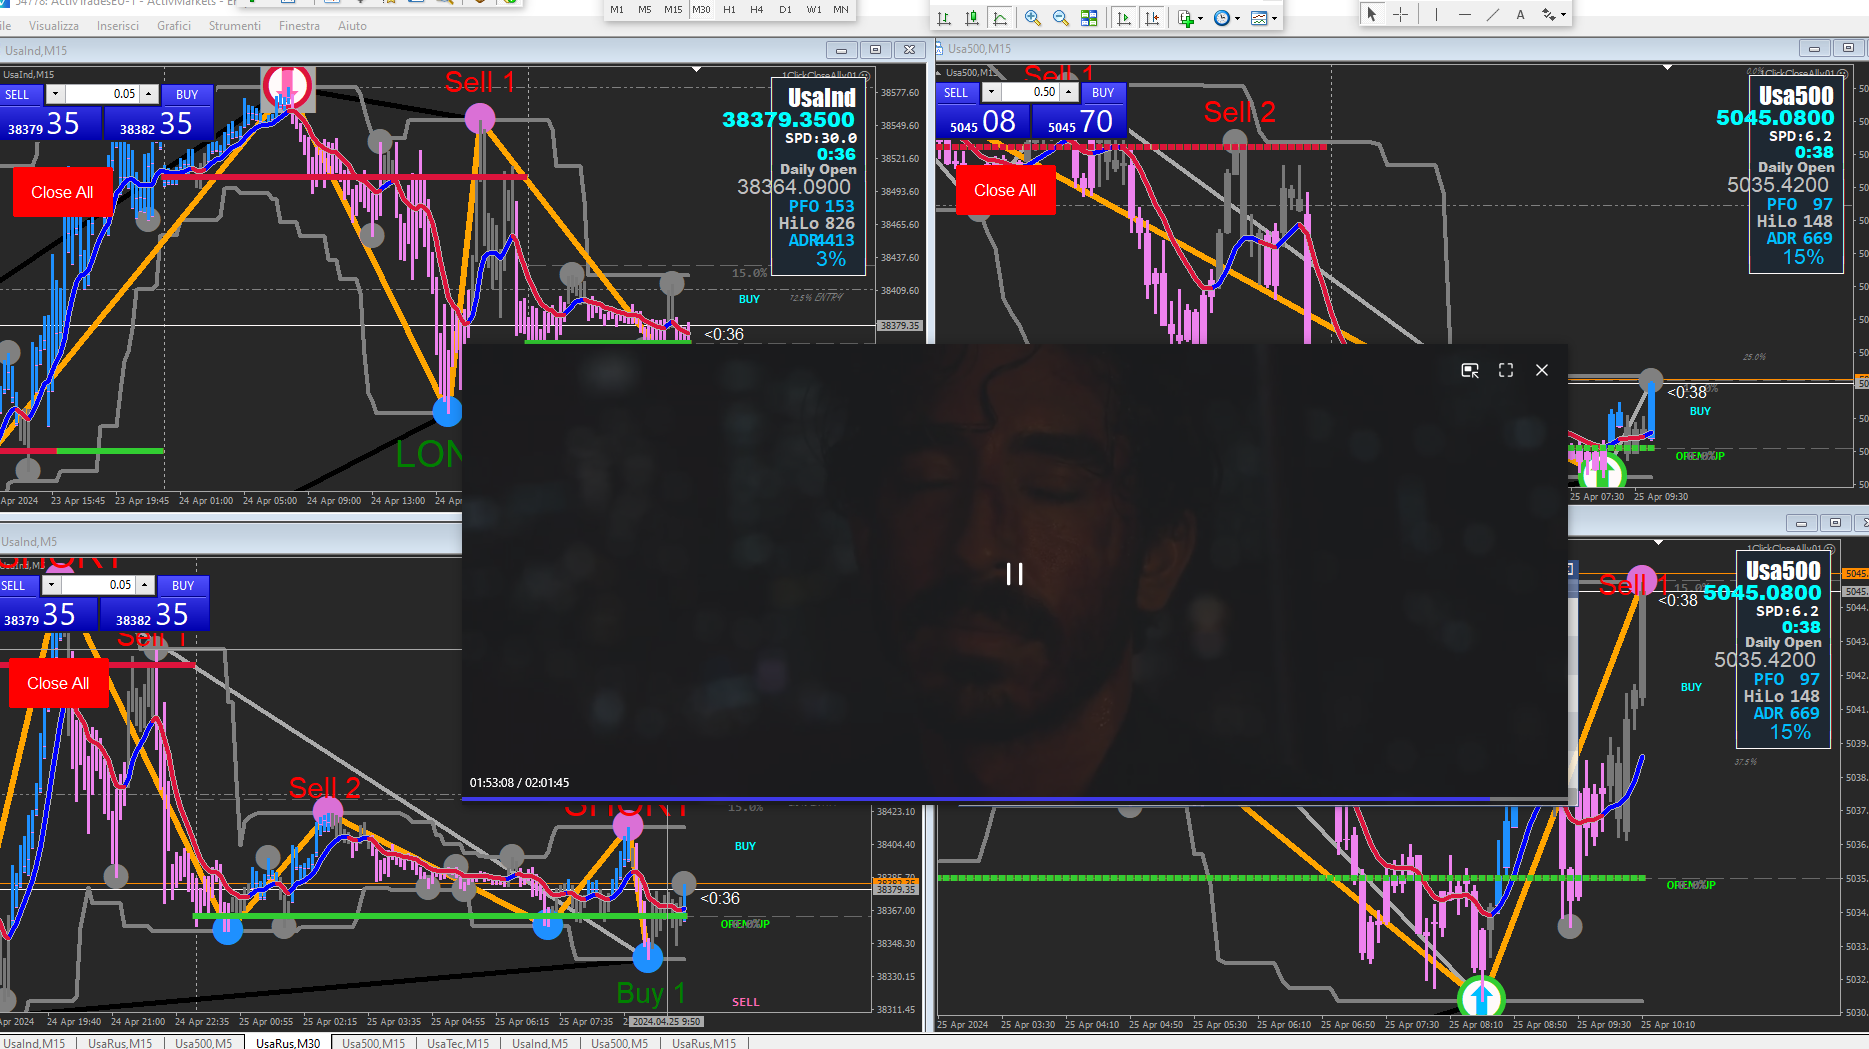1869x1049 pixels.
Task: Click SELL on the UsaInd M5 chart
Action: tap(19, 586)
